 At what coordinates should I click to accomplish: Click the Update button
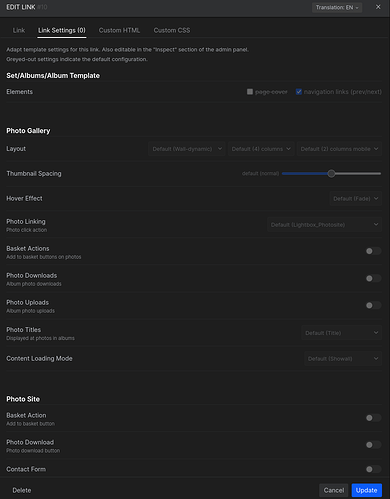(x=366, y=490)
